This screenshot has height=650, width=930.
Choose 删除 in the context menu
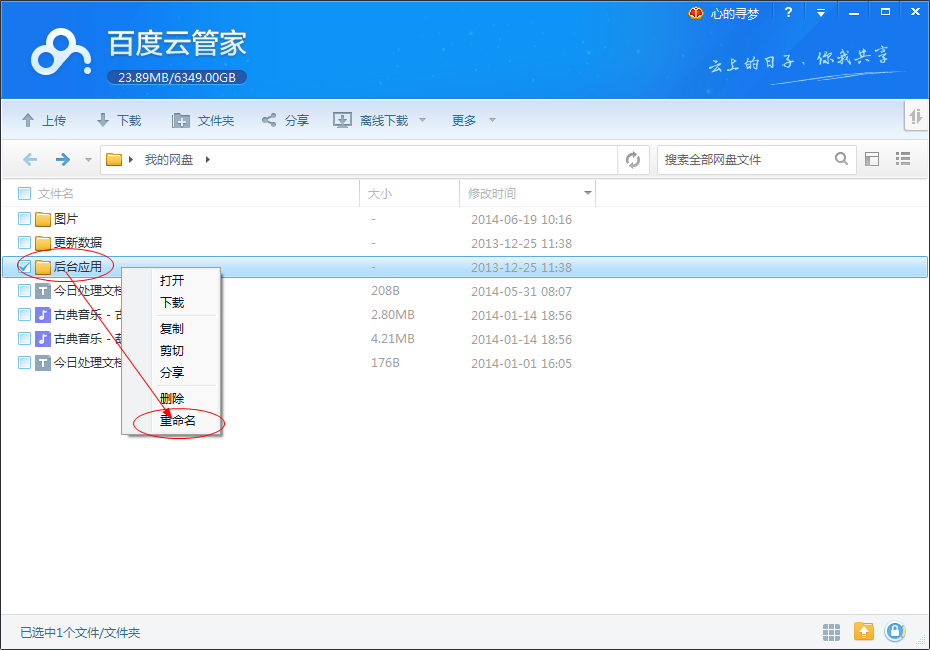(173, 398)
